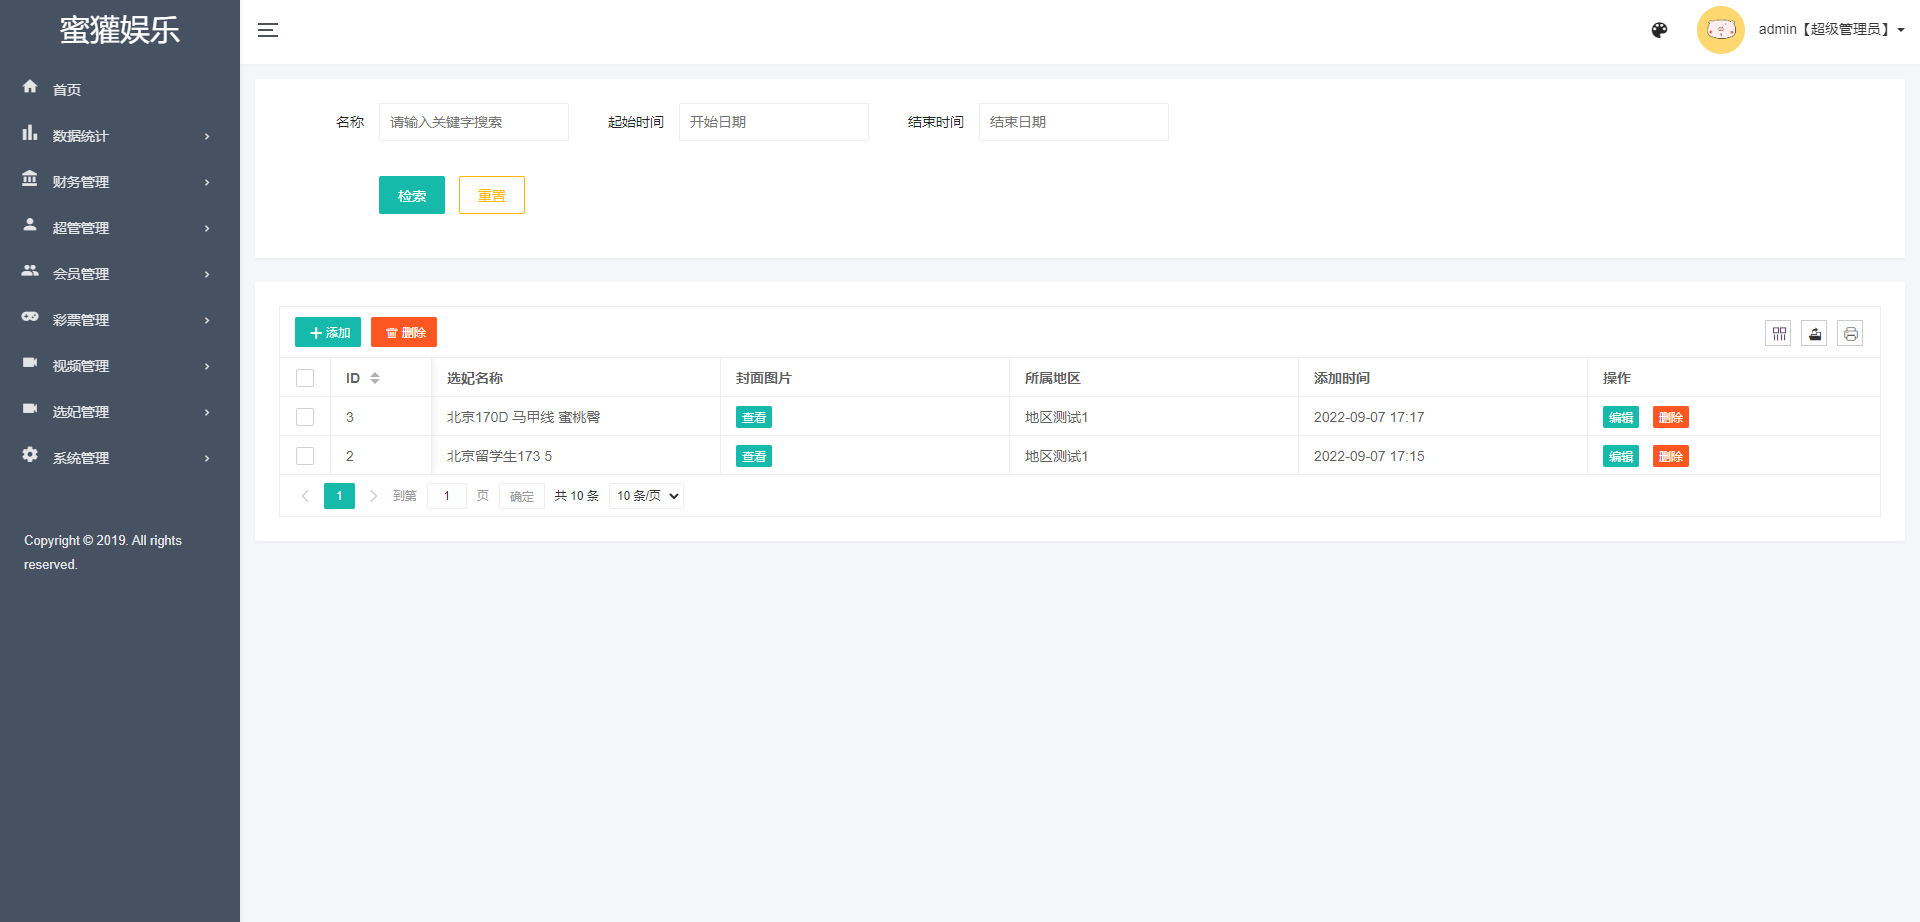Check the row with ID 3
This screenshot has height=922, width=1920.
click(x=305, y=417)
